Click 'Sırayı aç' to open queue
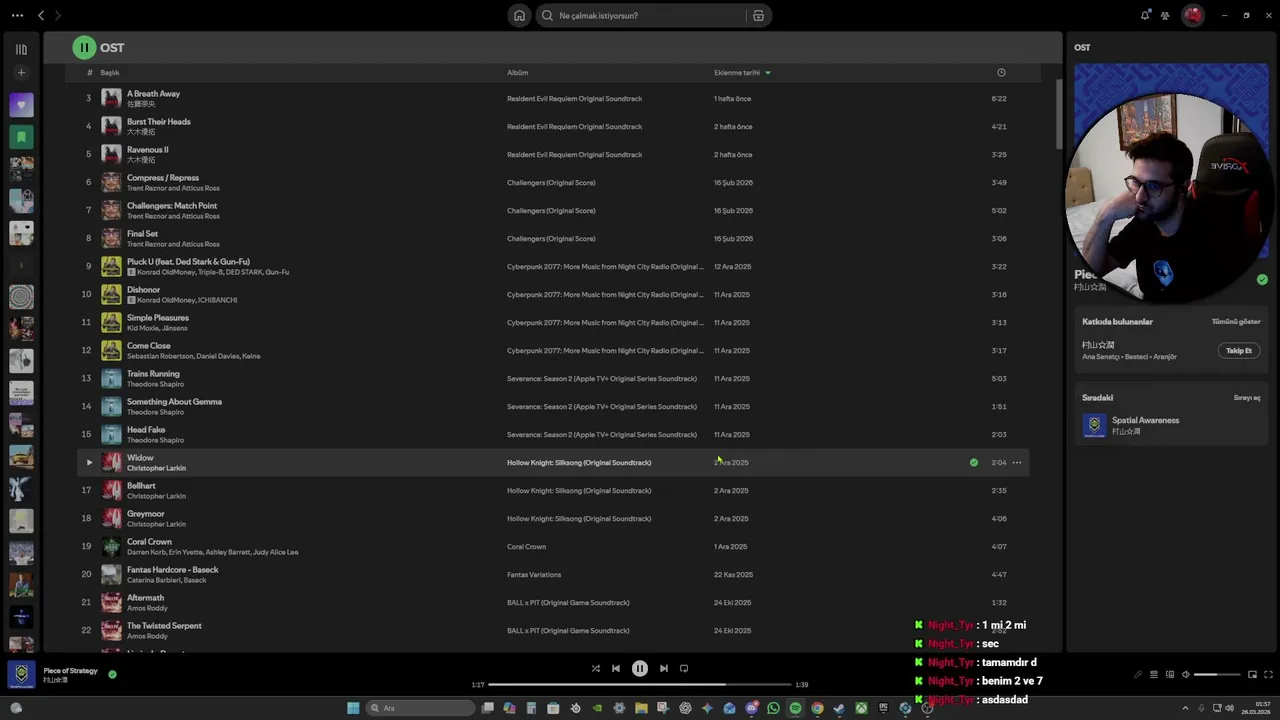 [1247, 397]
